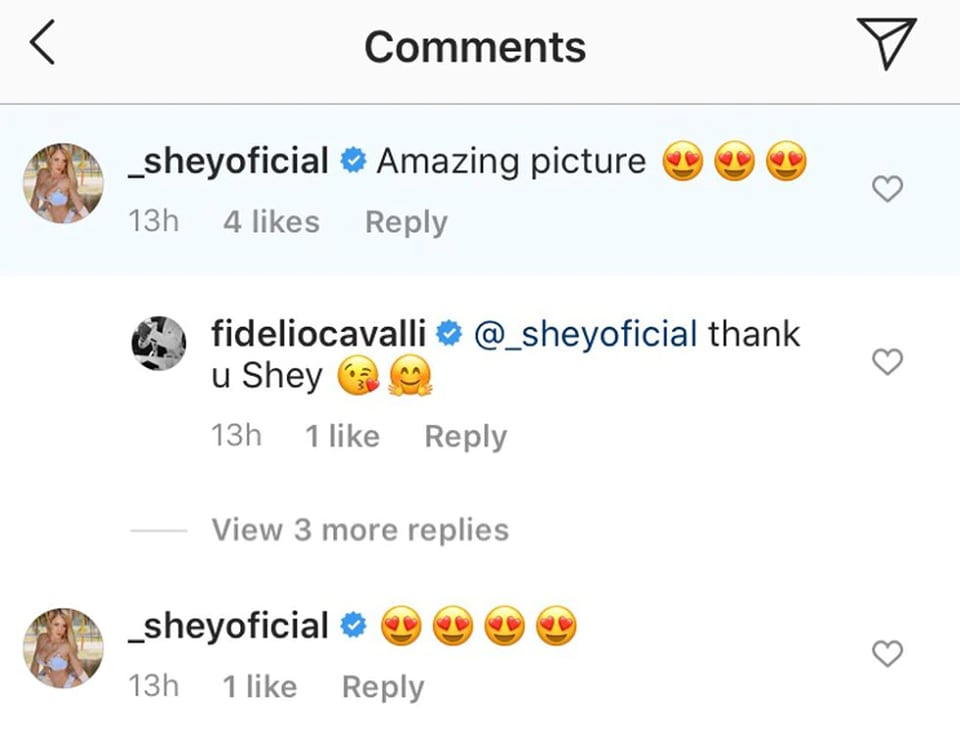
Task: Reply to fideliocavalli's "thank u Shey" comment
Action: (x=465, y=436)
